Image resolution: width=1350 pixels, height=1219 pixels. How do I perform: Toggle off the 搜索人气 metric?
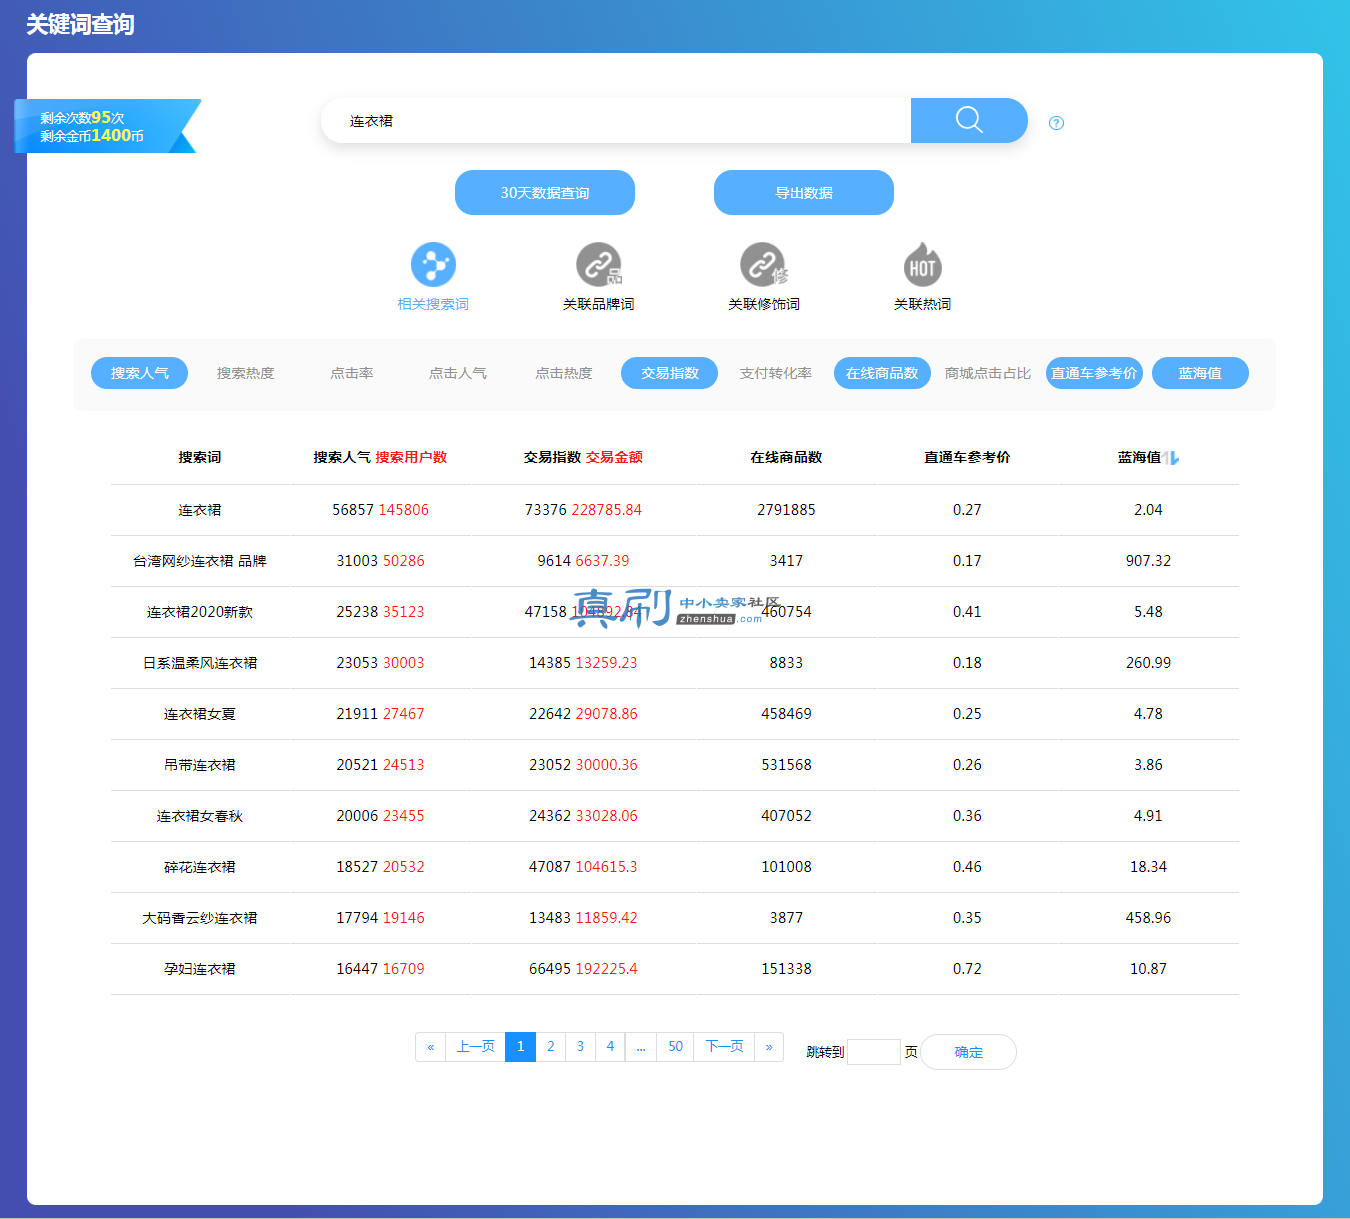[x=139, y=373]
